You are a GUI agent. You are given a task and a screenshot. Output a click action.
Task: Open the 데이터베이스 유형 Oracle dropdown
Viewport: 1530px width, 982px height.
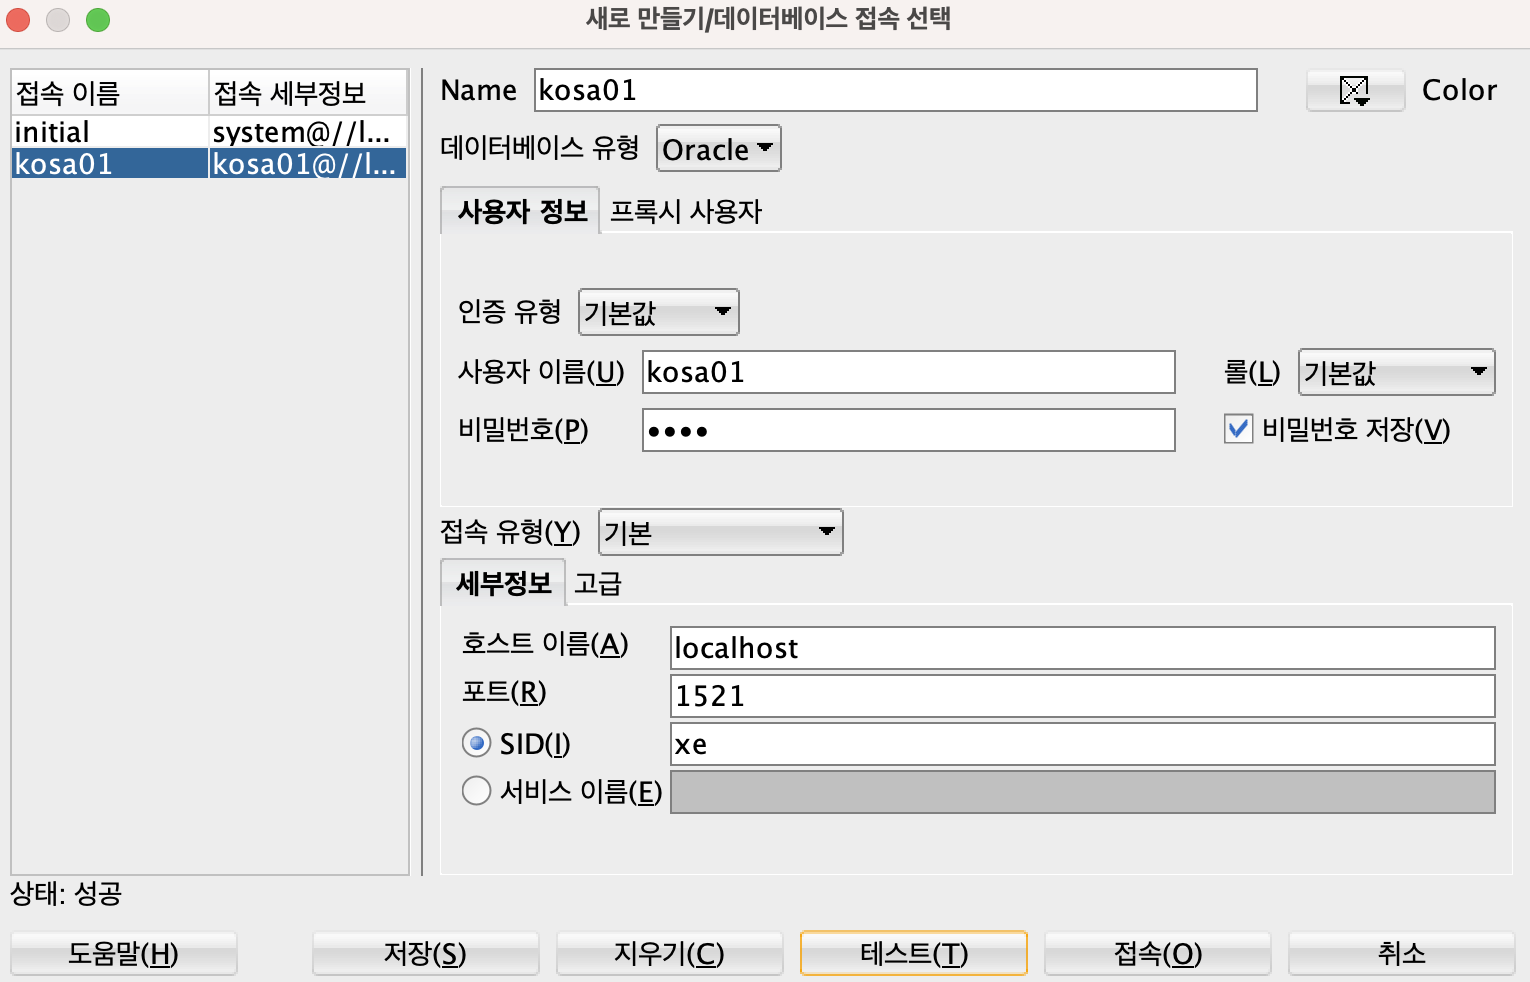pyautogui.click(x=718, y=149)
